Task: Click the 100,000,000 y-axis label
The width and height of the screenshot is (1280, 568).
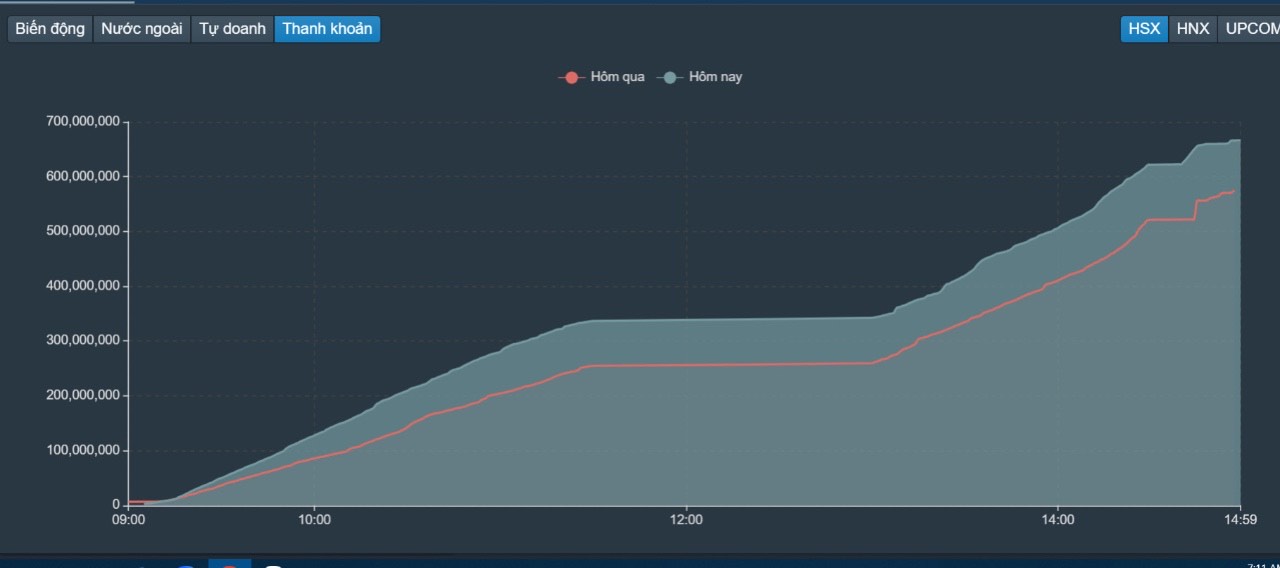Action: [x=82, y=451]
